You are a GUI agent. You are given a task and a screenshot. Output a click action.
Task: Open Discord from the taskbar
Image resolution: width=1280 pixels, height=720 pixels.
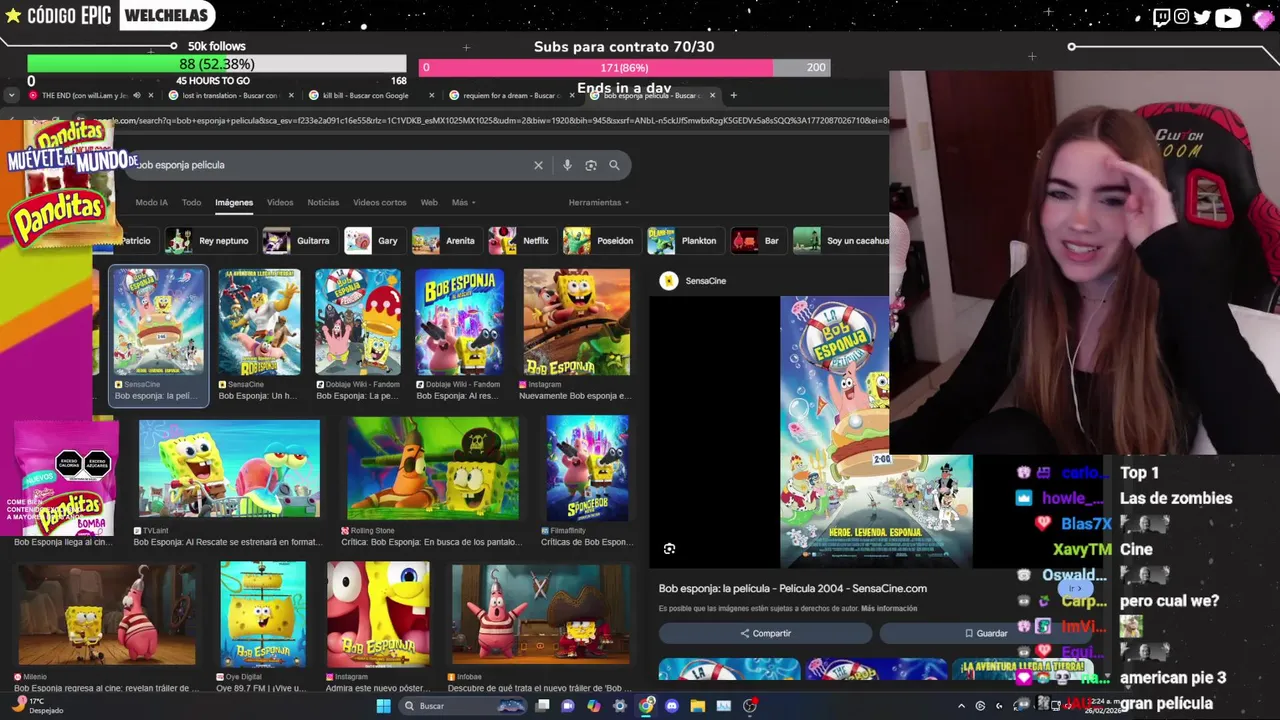671,706
